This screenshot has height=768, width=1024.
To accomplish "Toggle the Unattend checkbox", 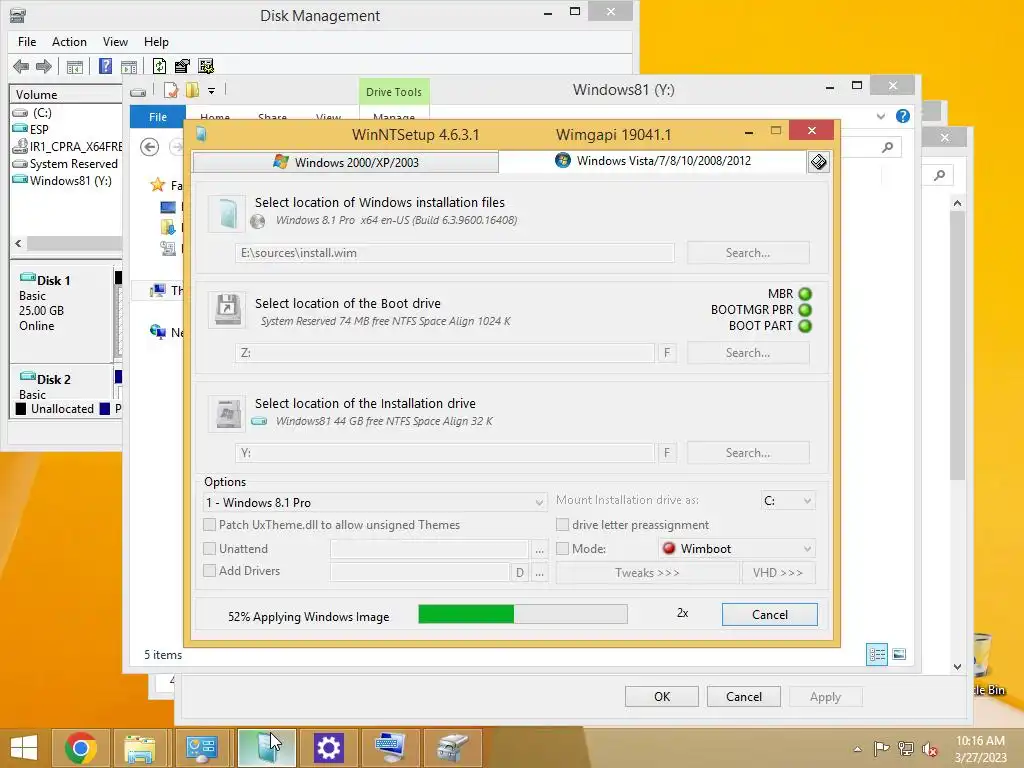I will pos(210,549).
